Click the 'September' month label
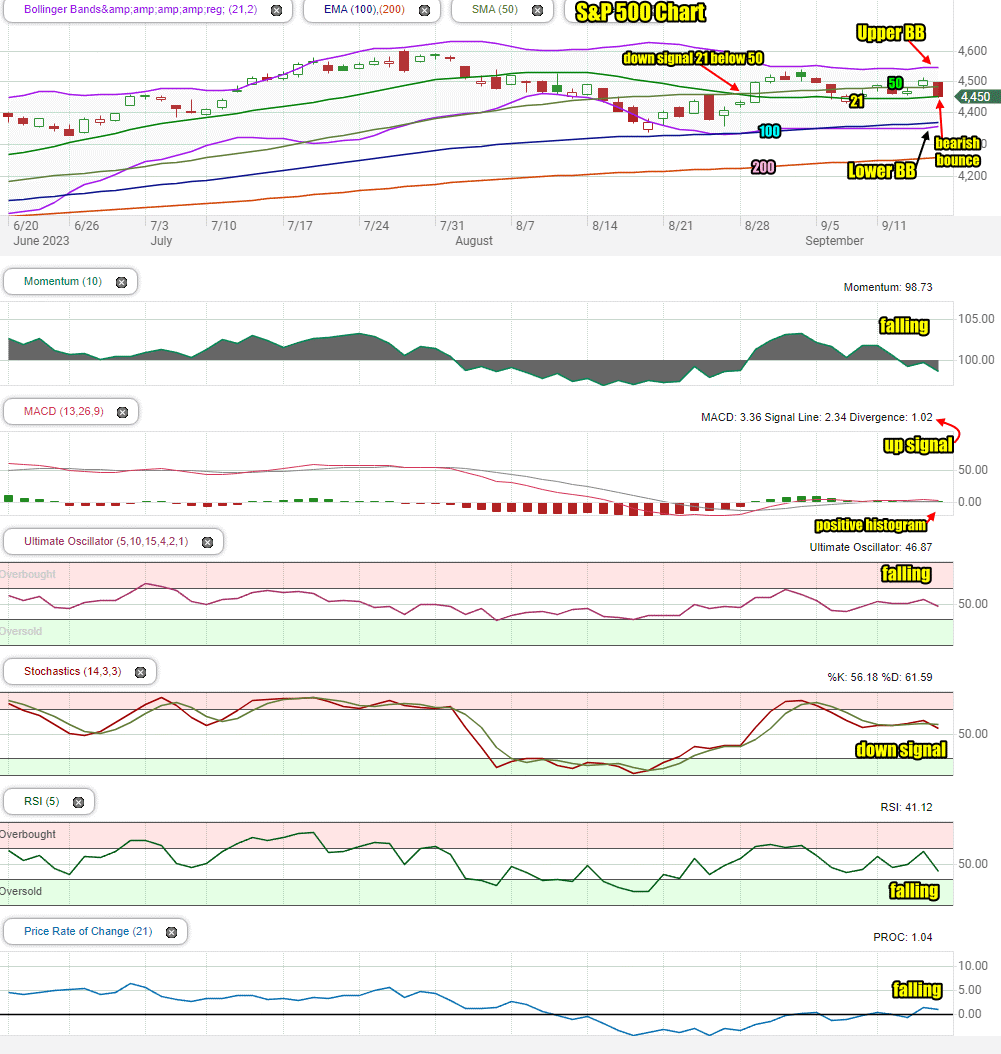The image size is (1001, 1054). point(834,241)
